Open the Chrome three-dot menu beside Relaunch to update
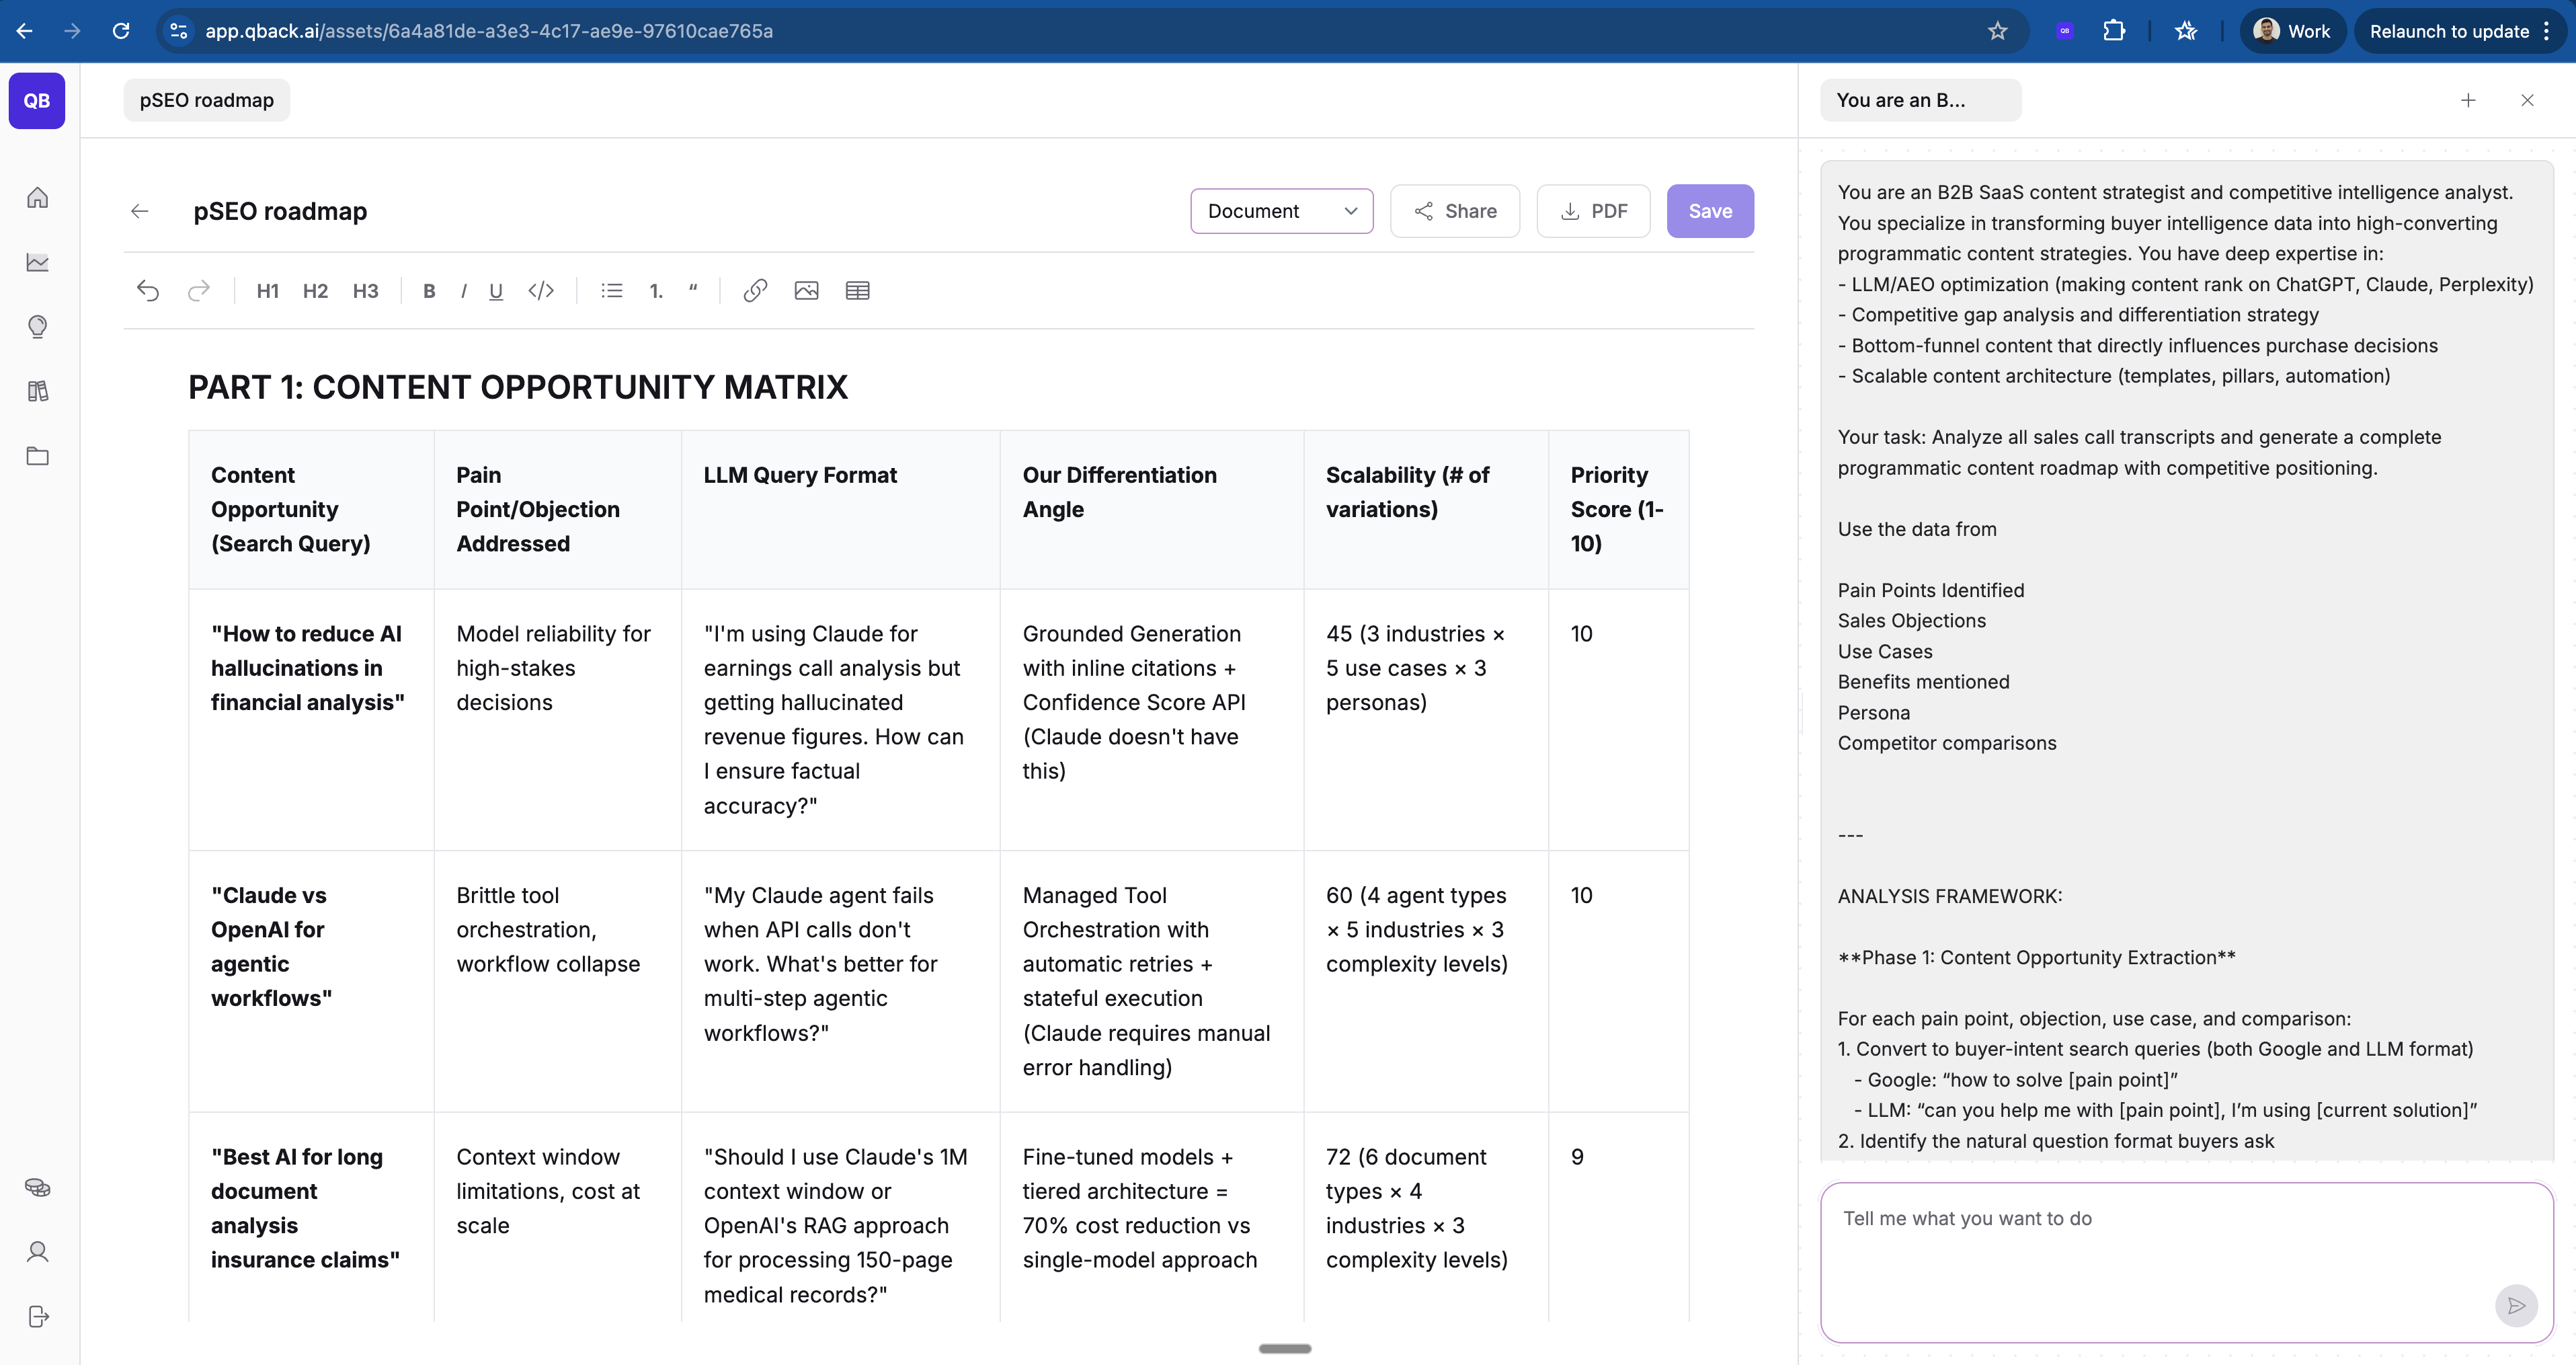The height and width of the screenshot is (1365, 2576). [x=2546, y=31]
